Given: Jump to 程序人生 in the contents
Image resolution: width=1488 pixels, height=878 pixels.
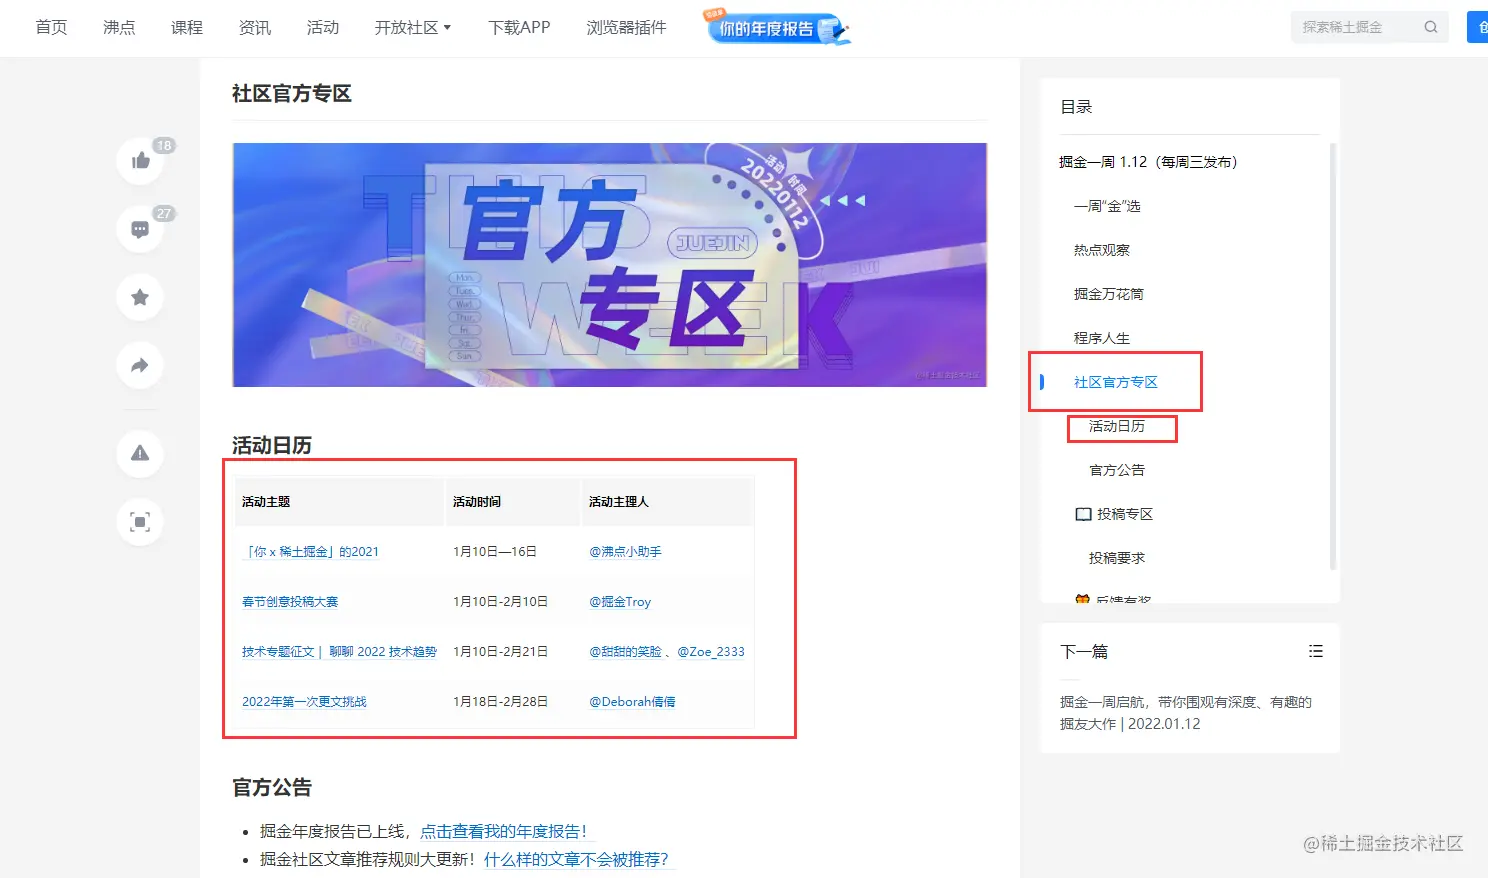Looking at the screenshot, I should click(x=1102, y=338).
